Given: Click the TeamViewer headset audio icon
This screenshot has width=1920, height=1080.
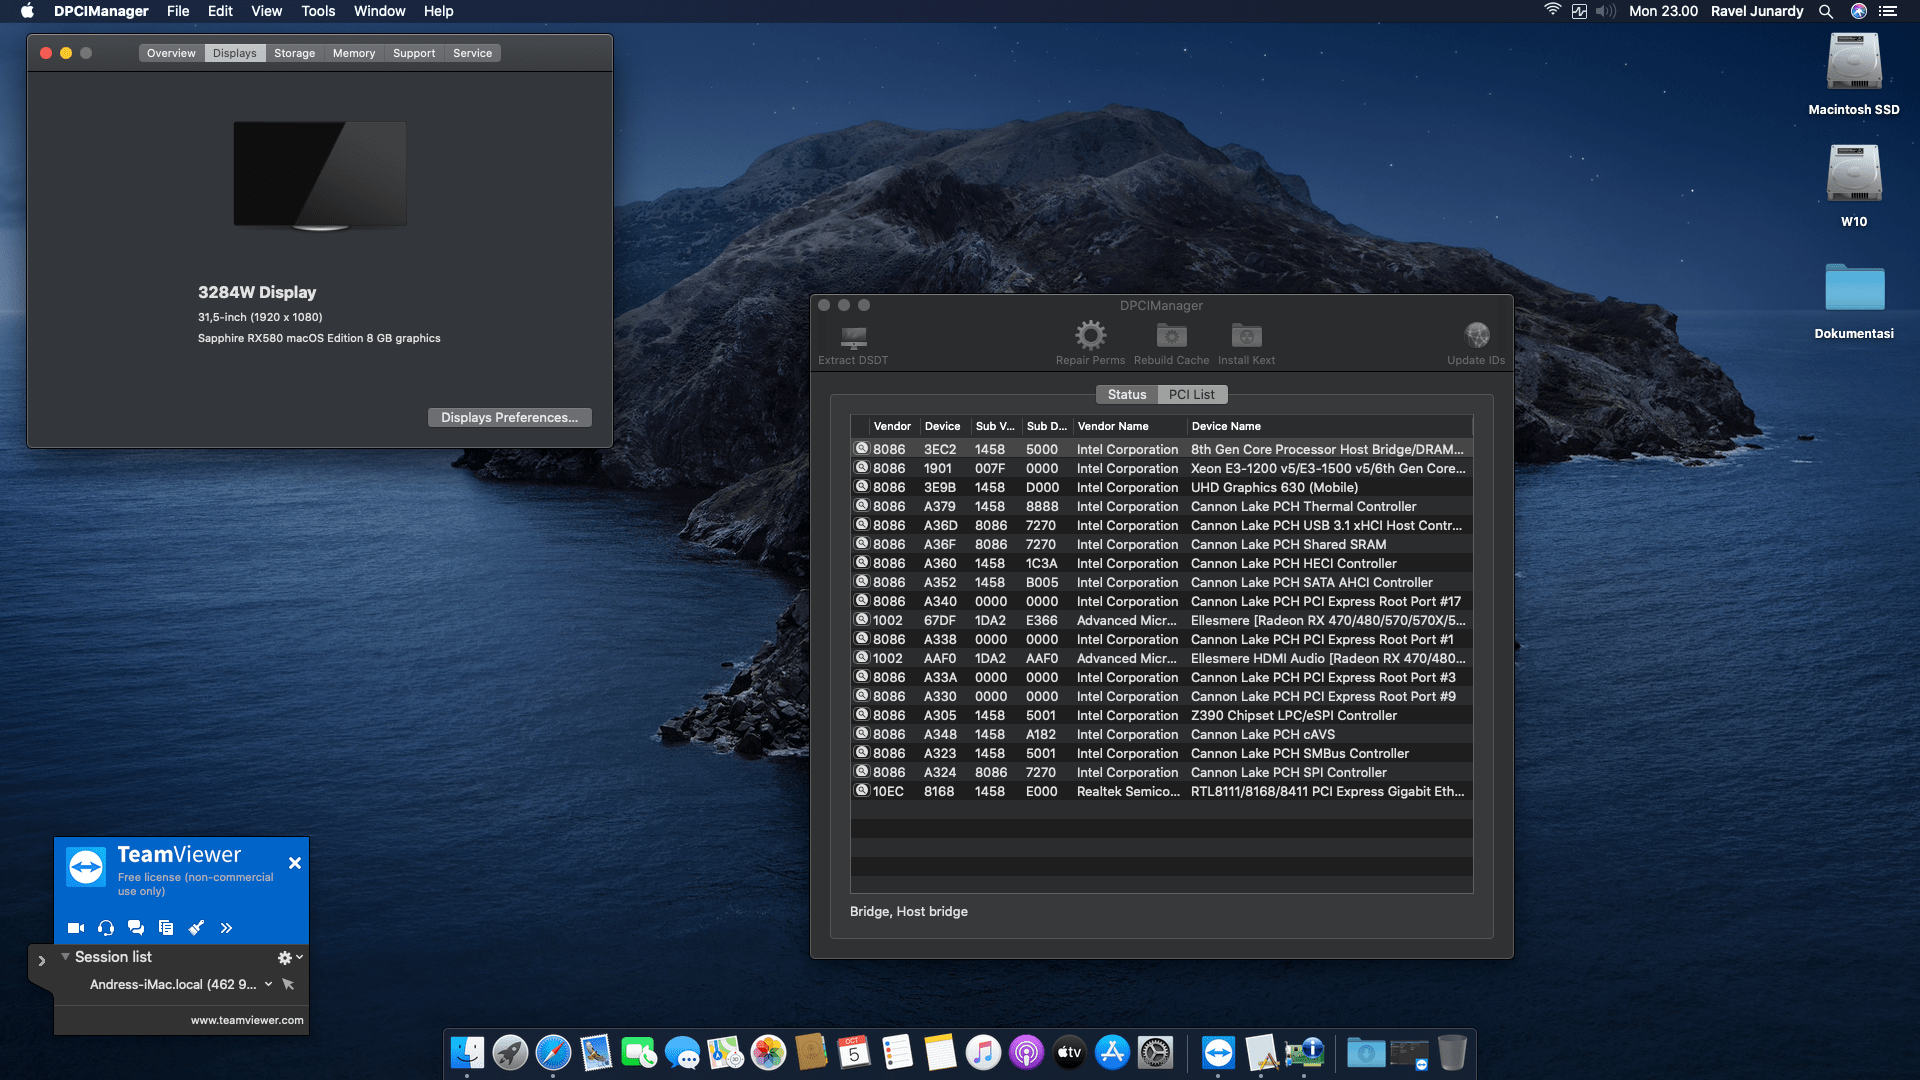Looking at the screenshot, I should point(106,928).
